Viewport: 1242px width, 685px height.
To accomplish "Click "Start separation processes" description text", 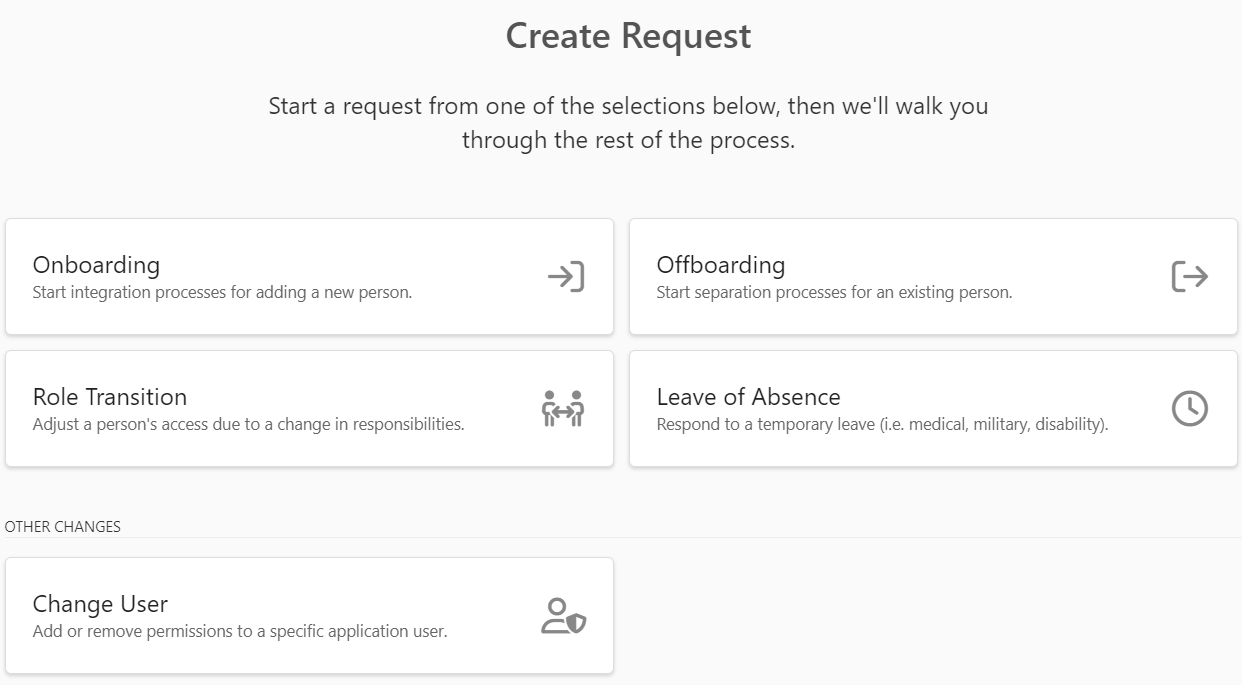I will [x=834, y=293].
